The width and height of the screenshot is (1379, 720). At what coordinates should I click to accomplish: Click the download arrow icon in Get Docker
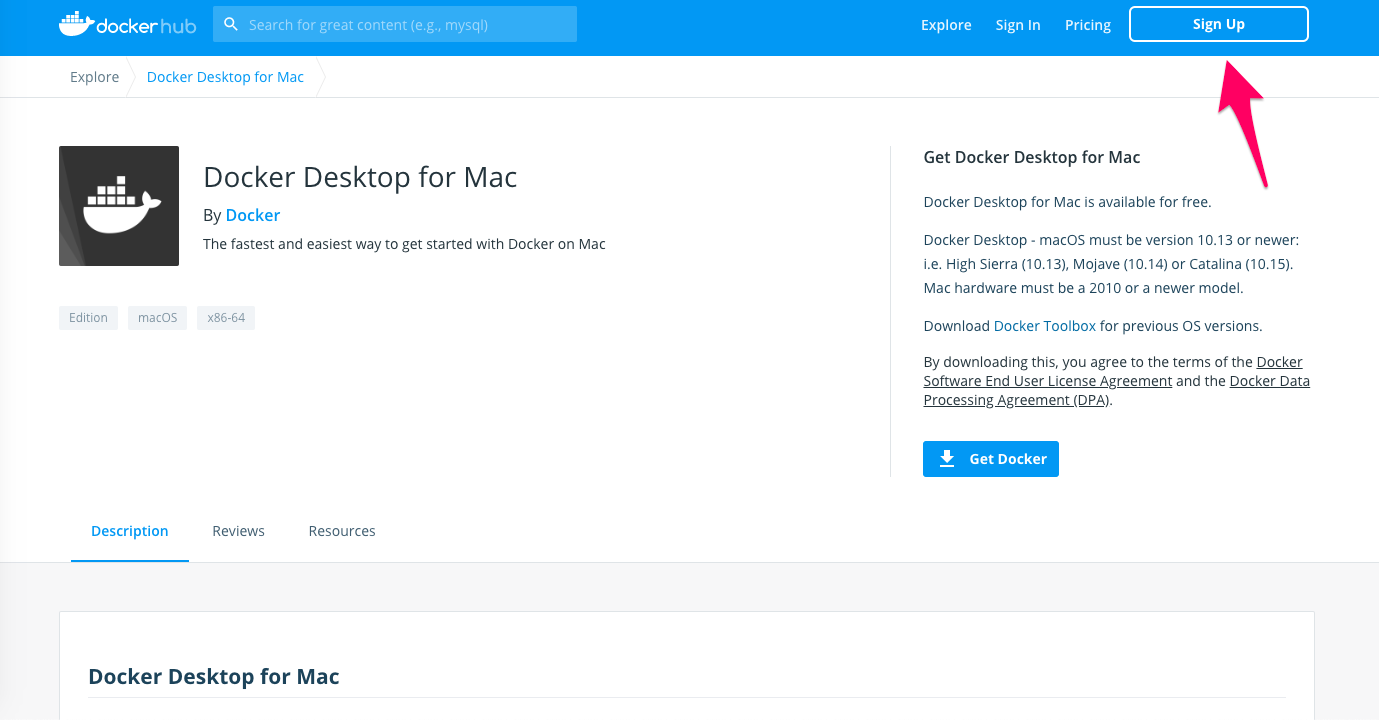(947, 459)
